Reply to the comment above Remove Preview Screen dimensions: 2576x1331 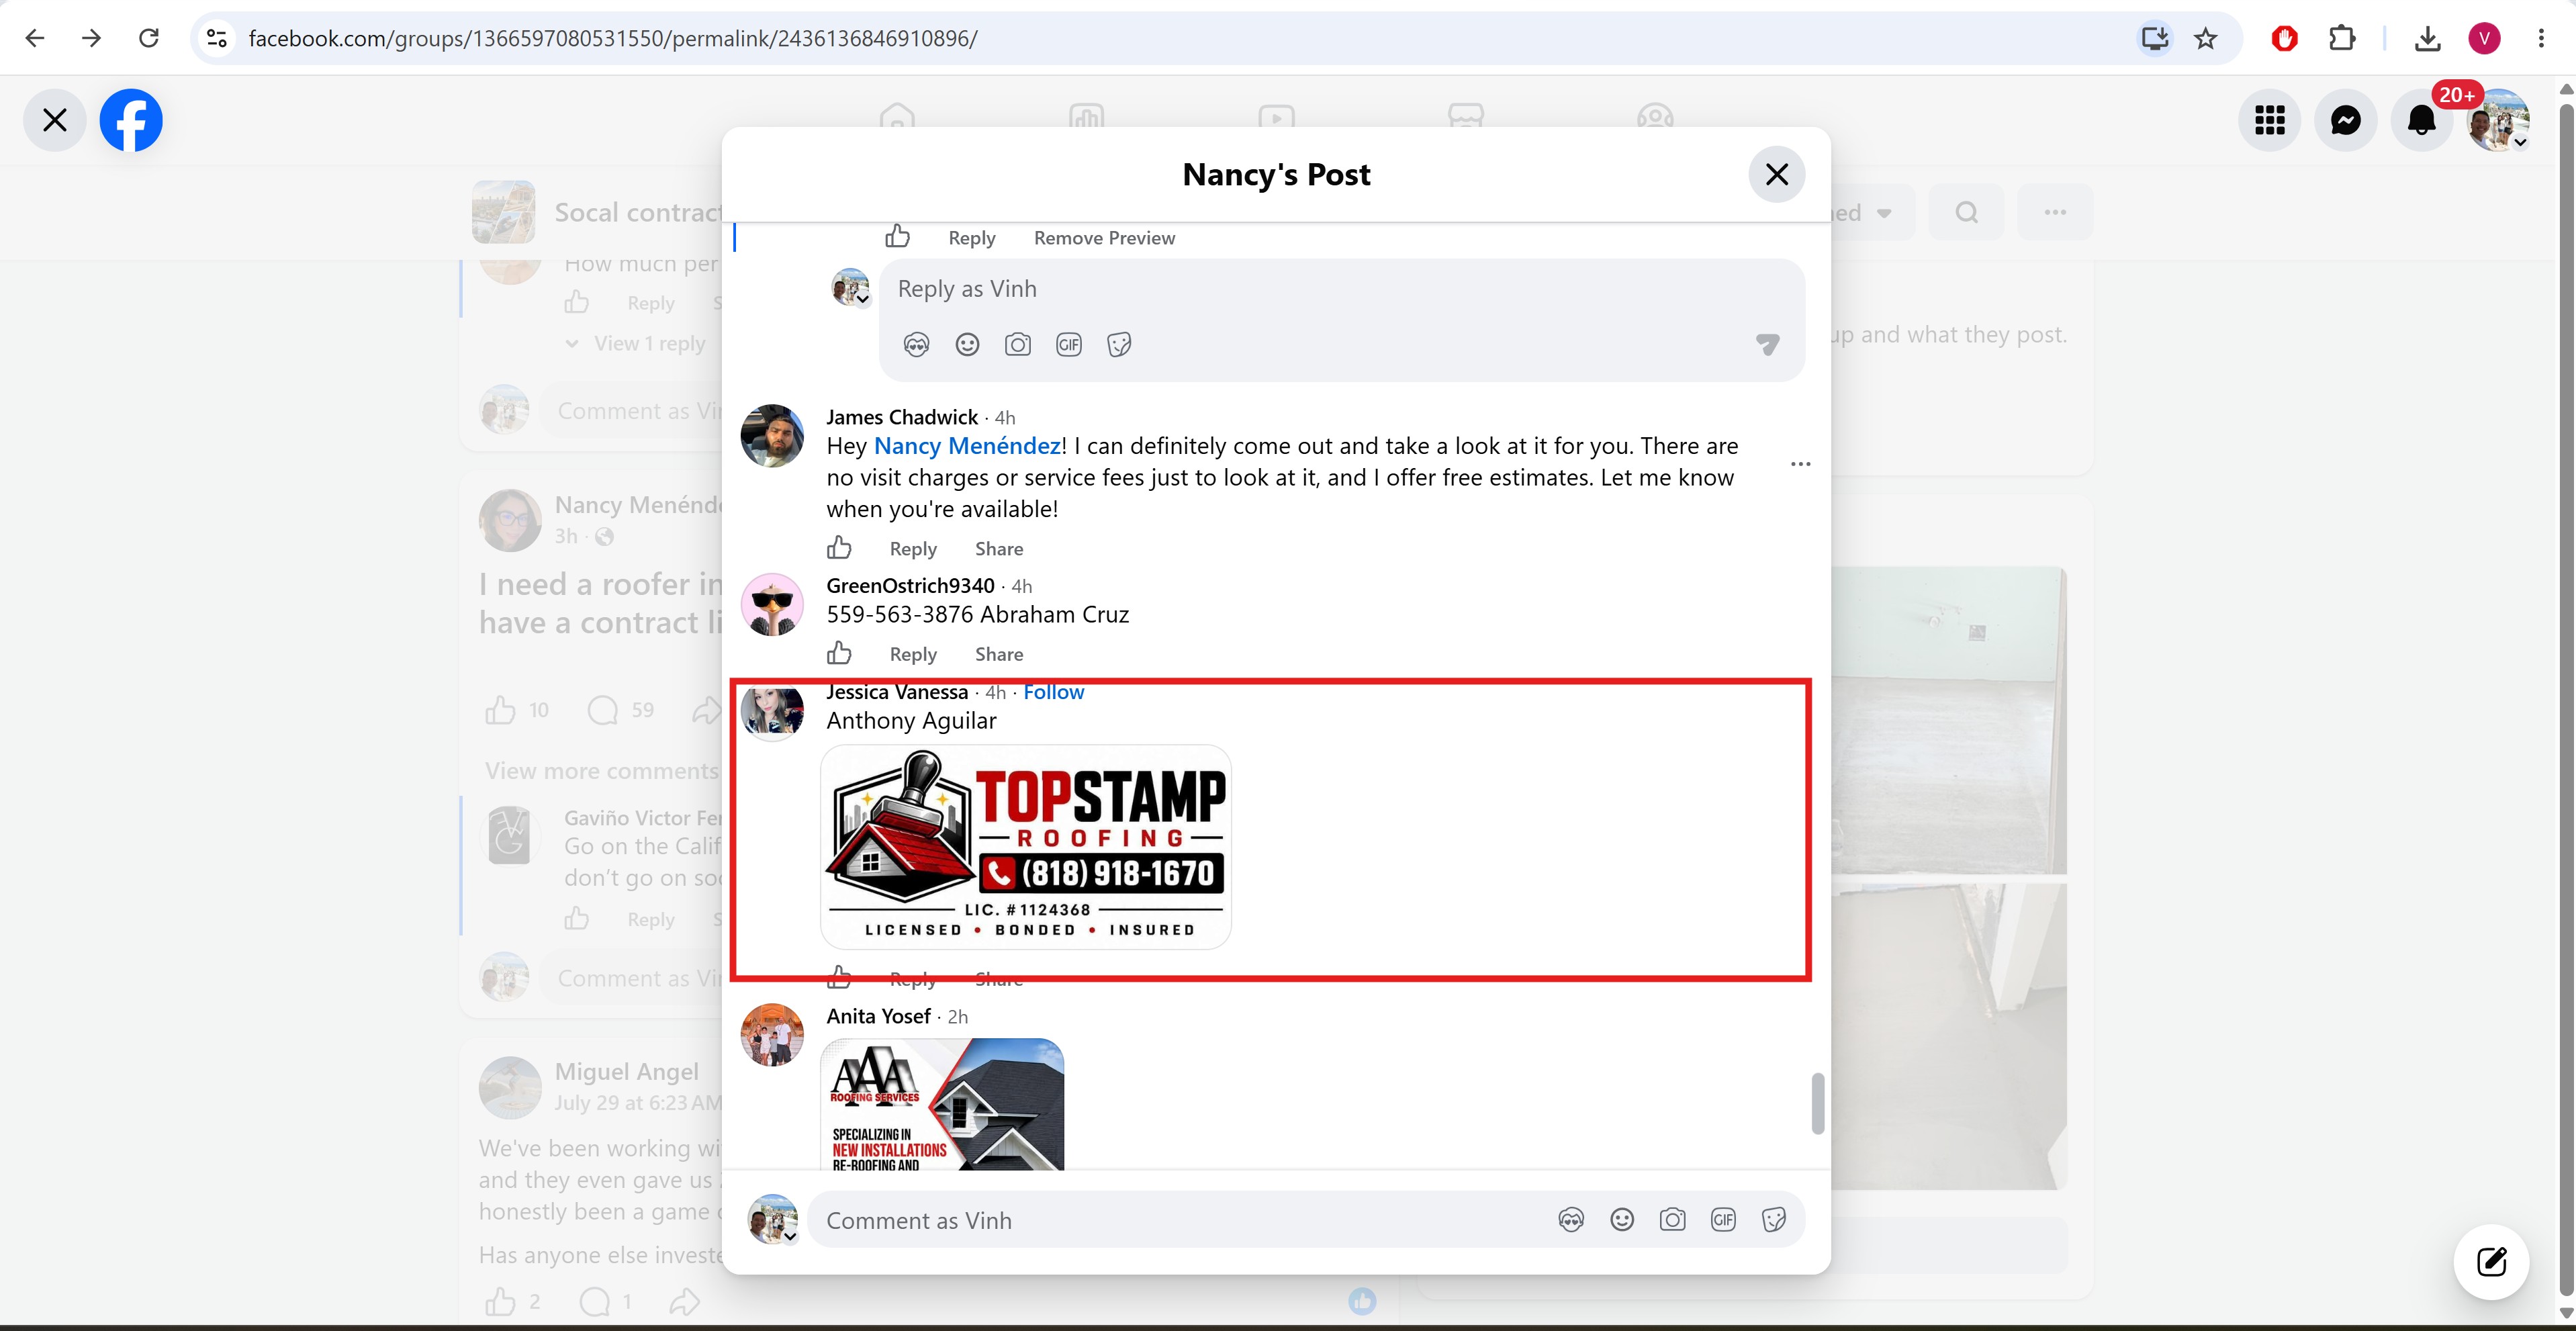[971, 238]
